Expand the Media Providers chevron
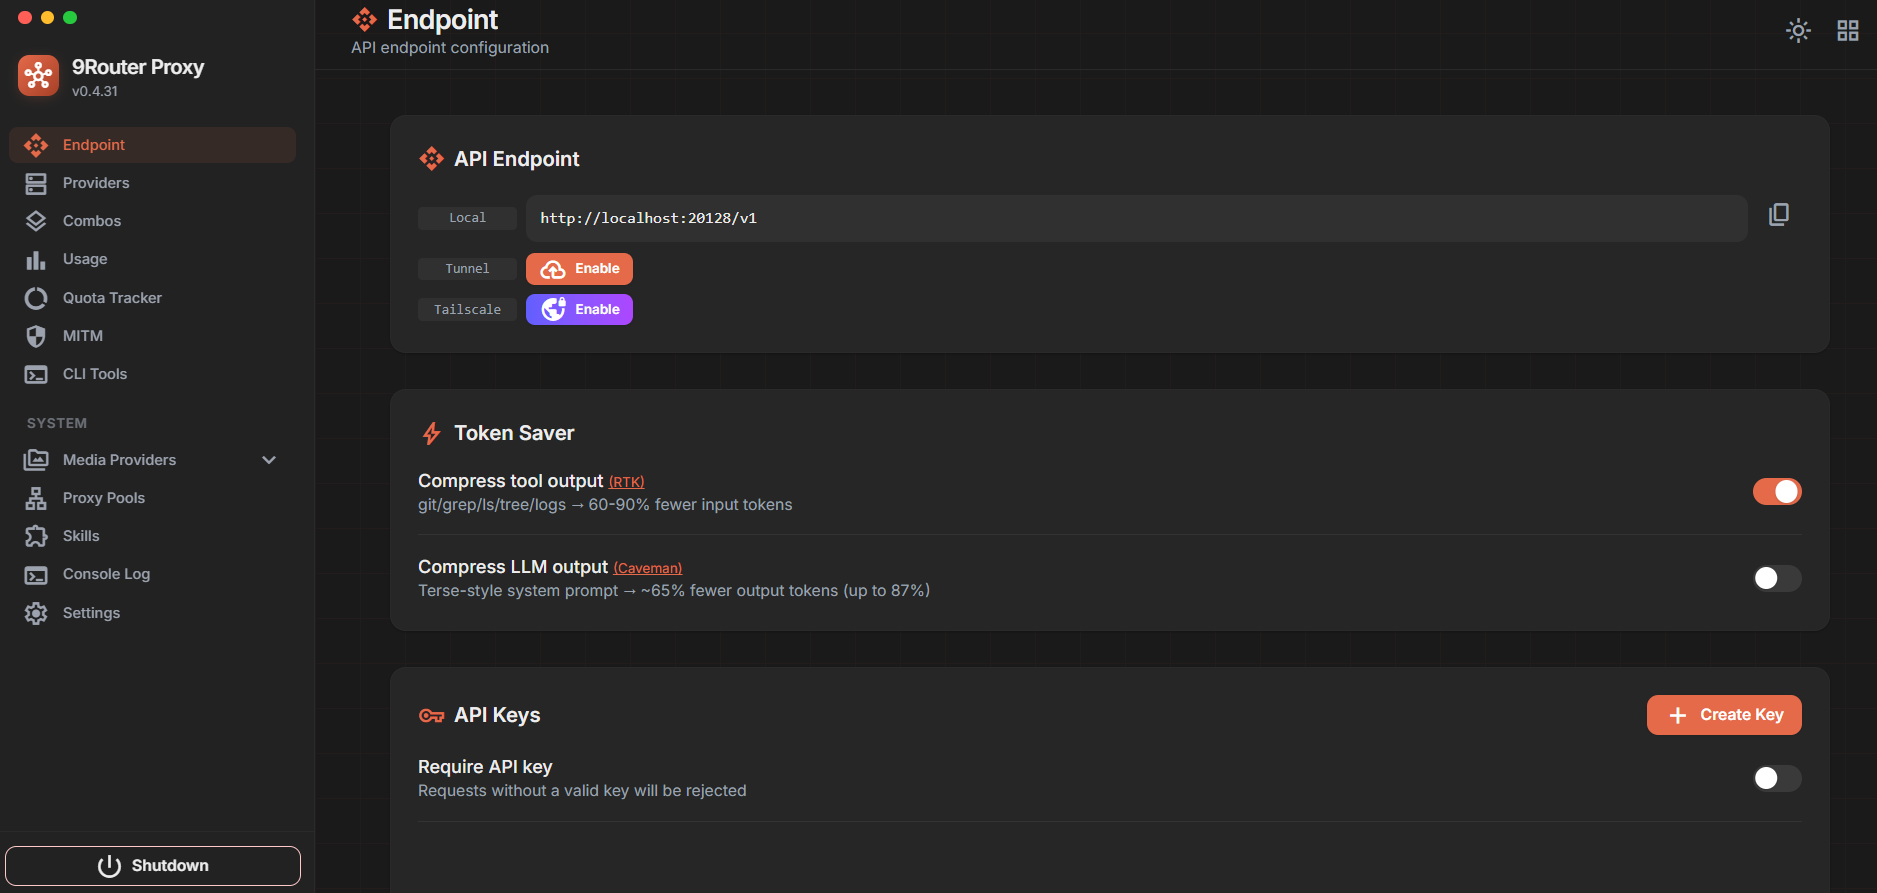1877x893 pixels. coord(269,460)
